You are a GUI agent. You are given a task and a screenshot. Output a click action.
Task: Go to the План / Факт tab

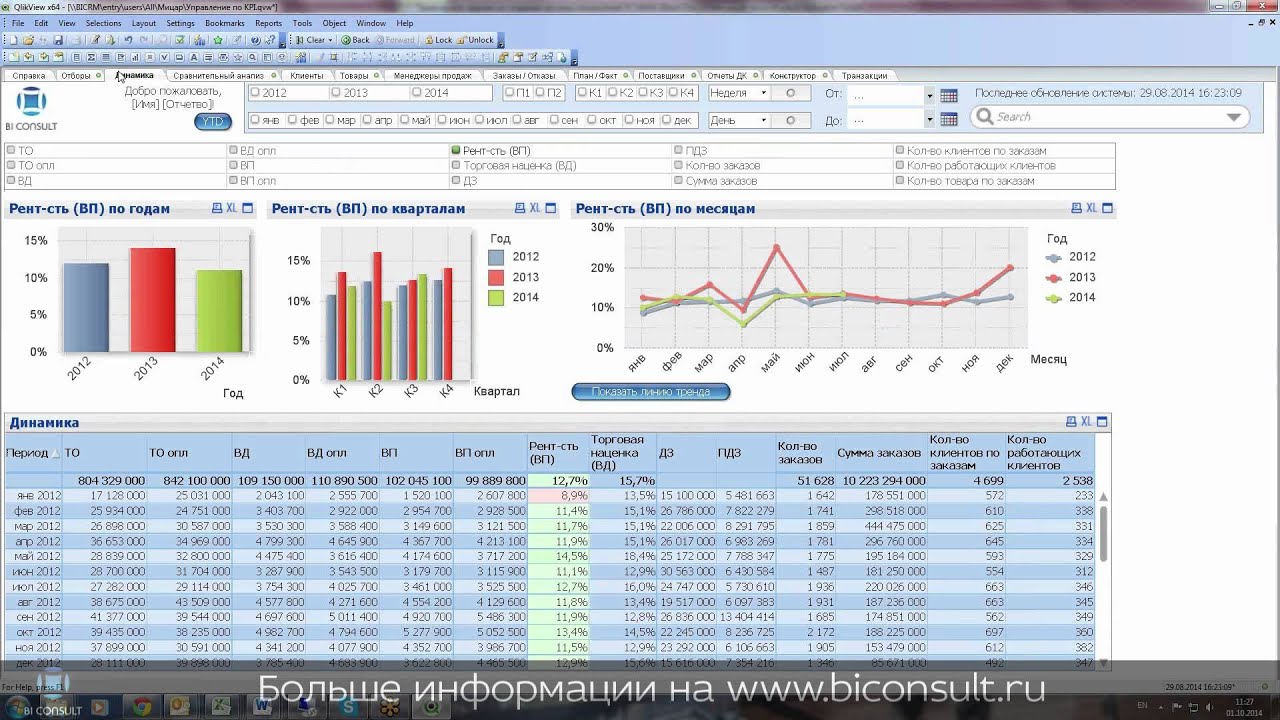595,75
